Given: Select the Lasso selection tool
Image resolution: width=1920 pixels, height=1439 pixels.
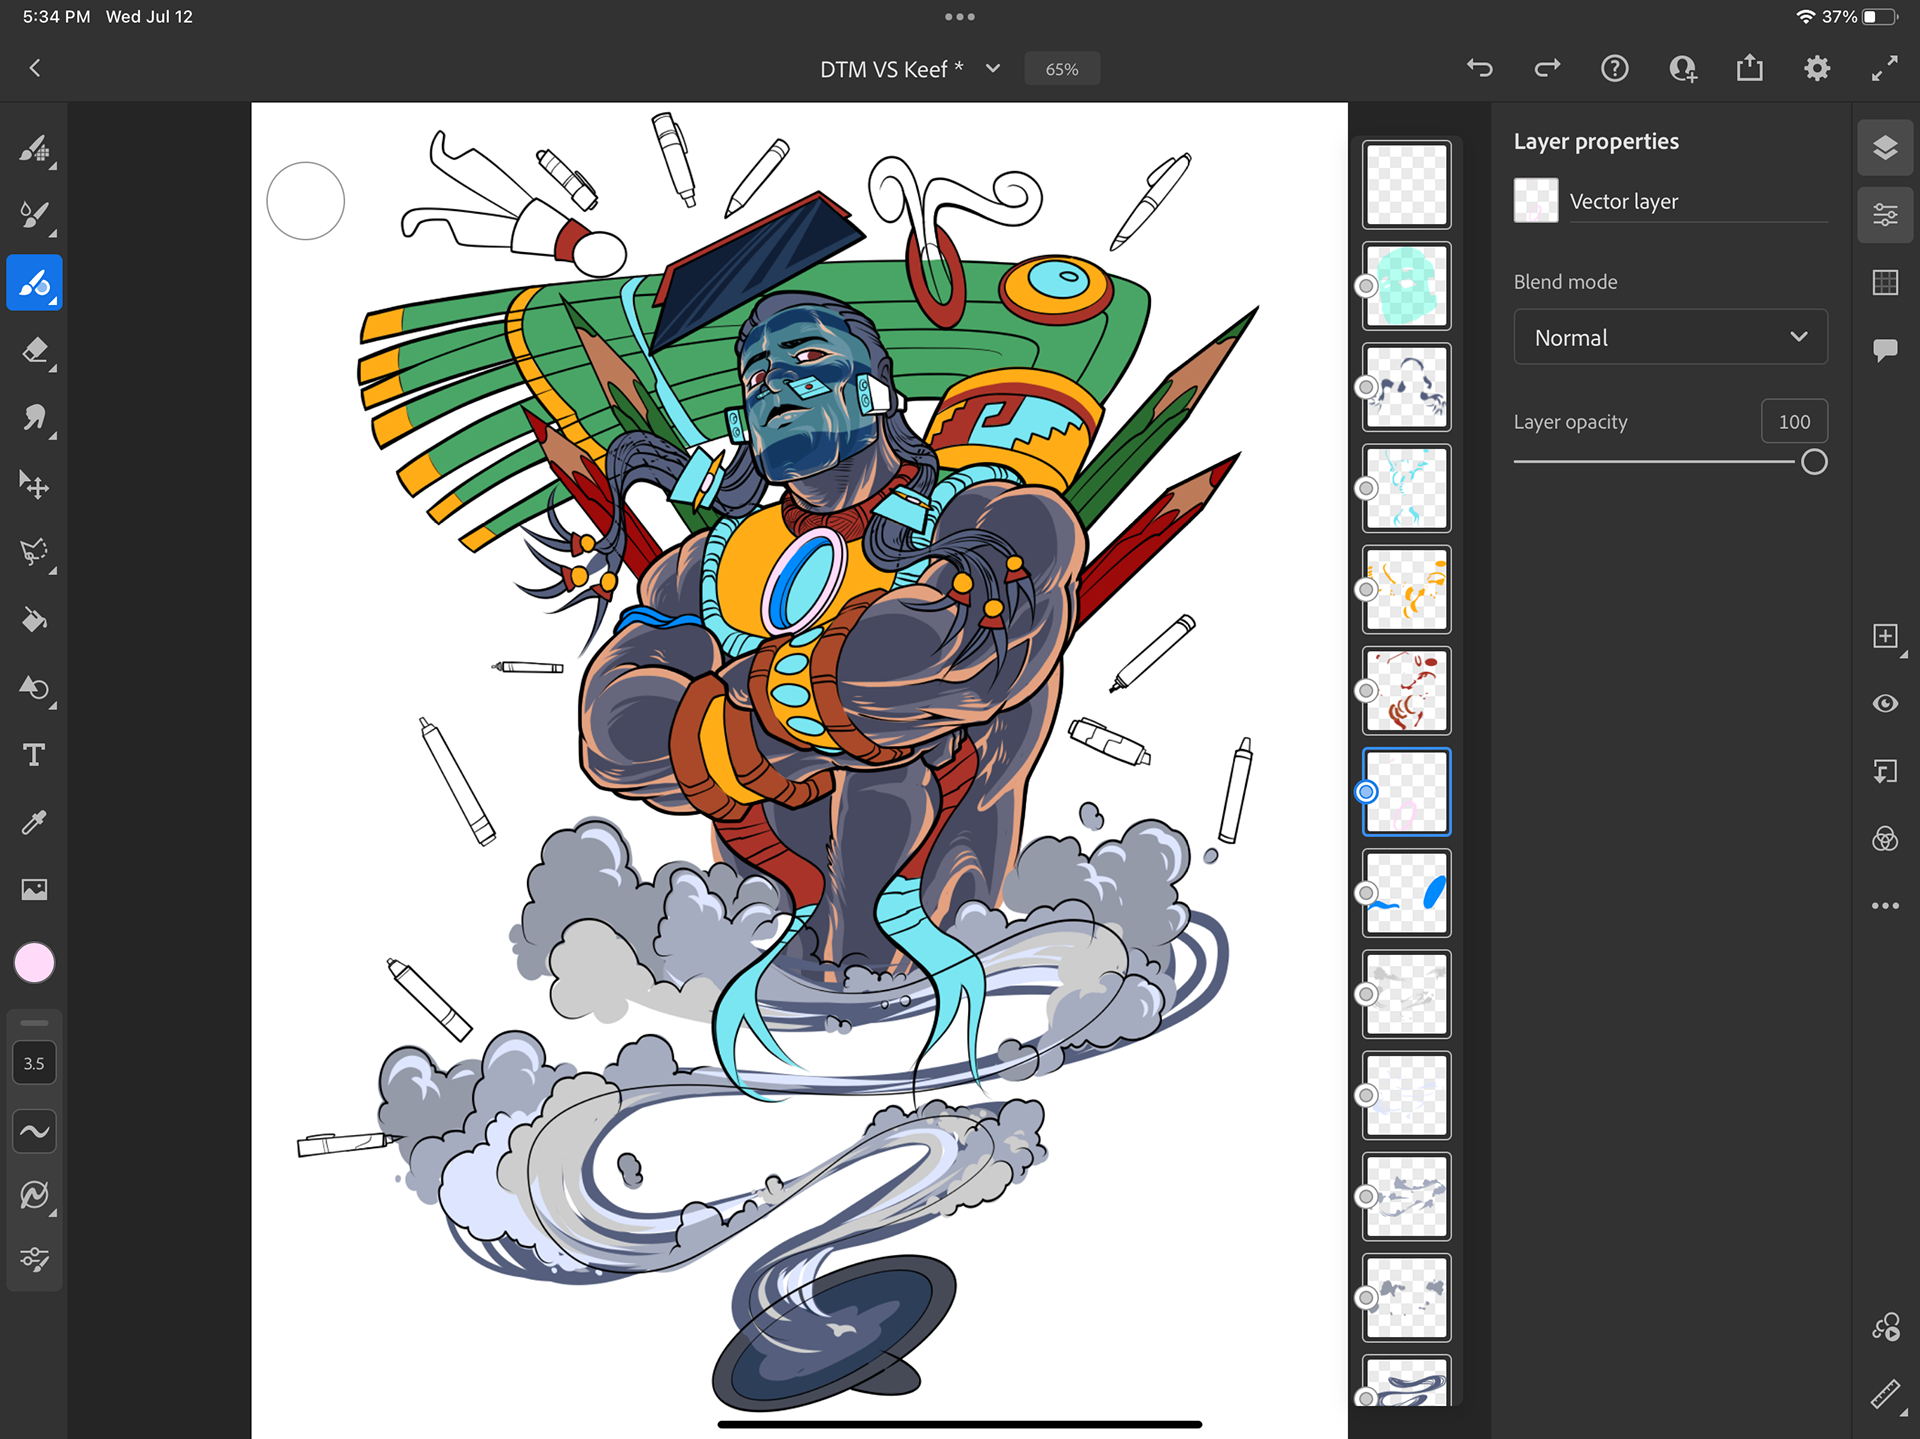Looking at the screenshot, I should pyautogui.click(x=34, y=552).
